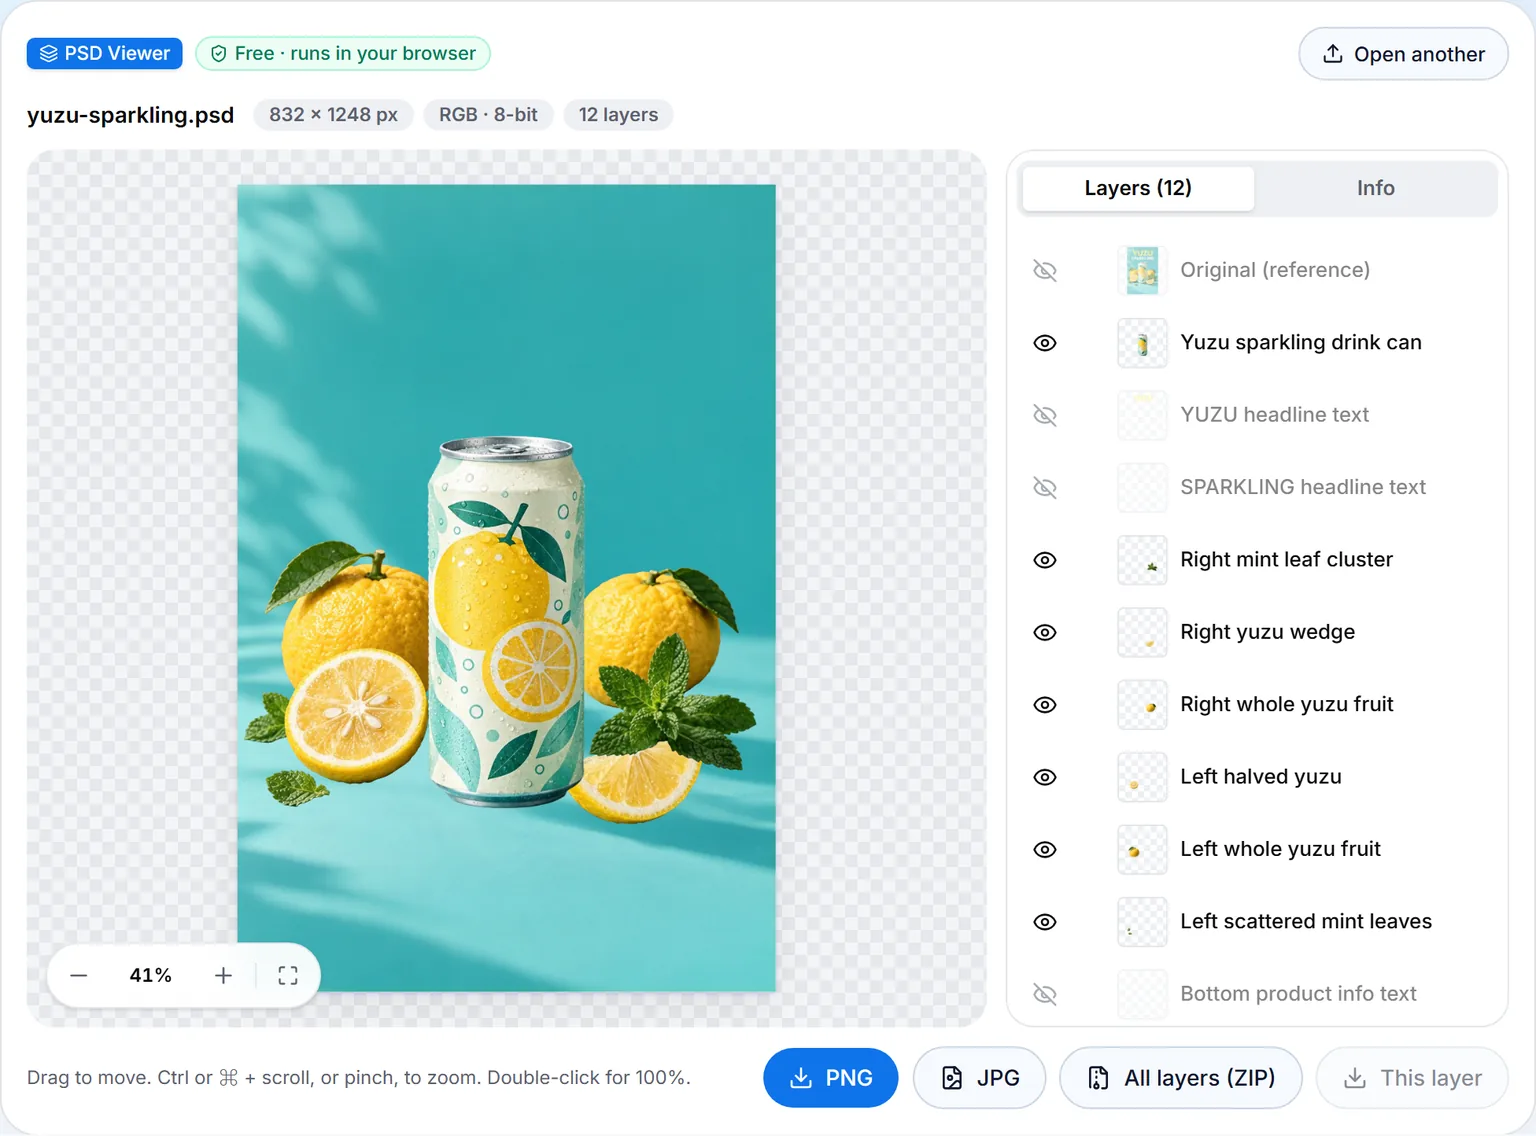Click the 41% zoom level value
This screenshot has width=1536, height=1136.
pyautogui.click(x=150, y=975)
